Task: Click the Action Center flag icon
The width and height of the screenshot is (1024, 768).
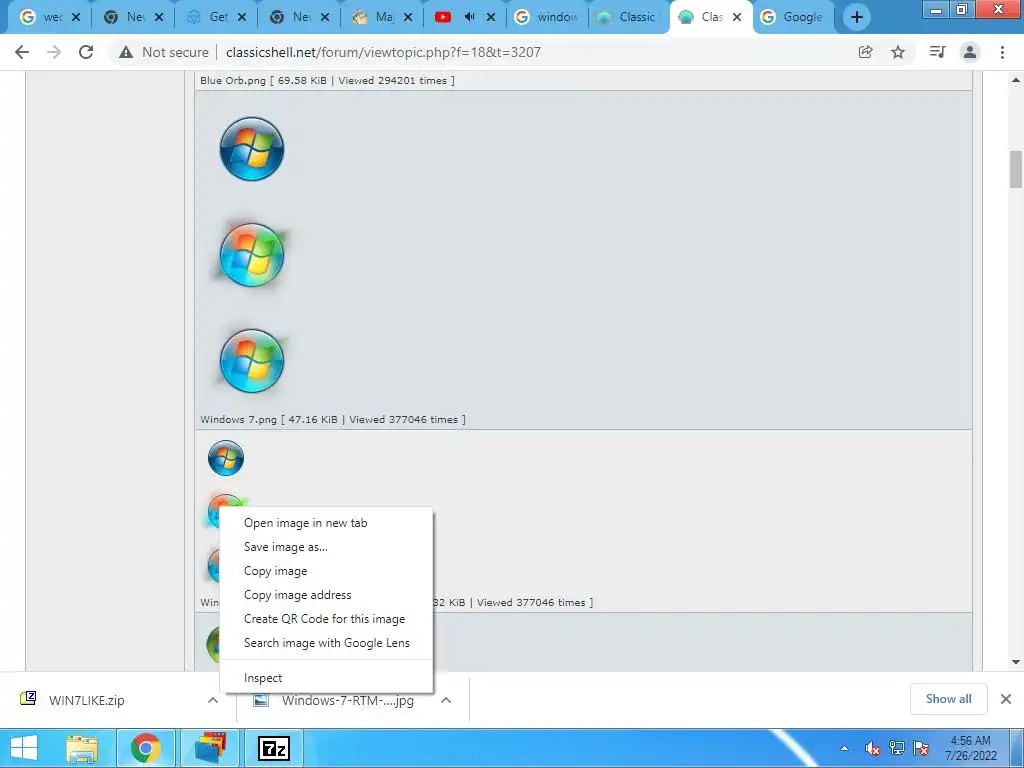Action: [x=921, y=748]
